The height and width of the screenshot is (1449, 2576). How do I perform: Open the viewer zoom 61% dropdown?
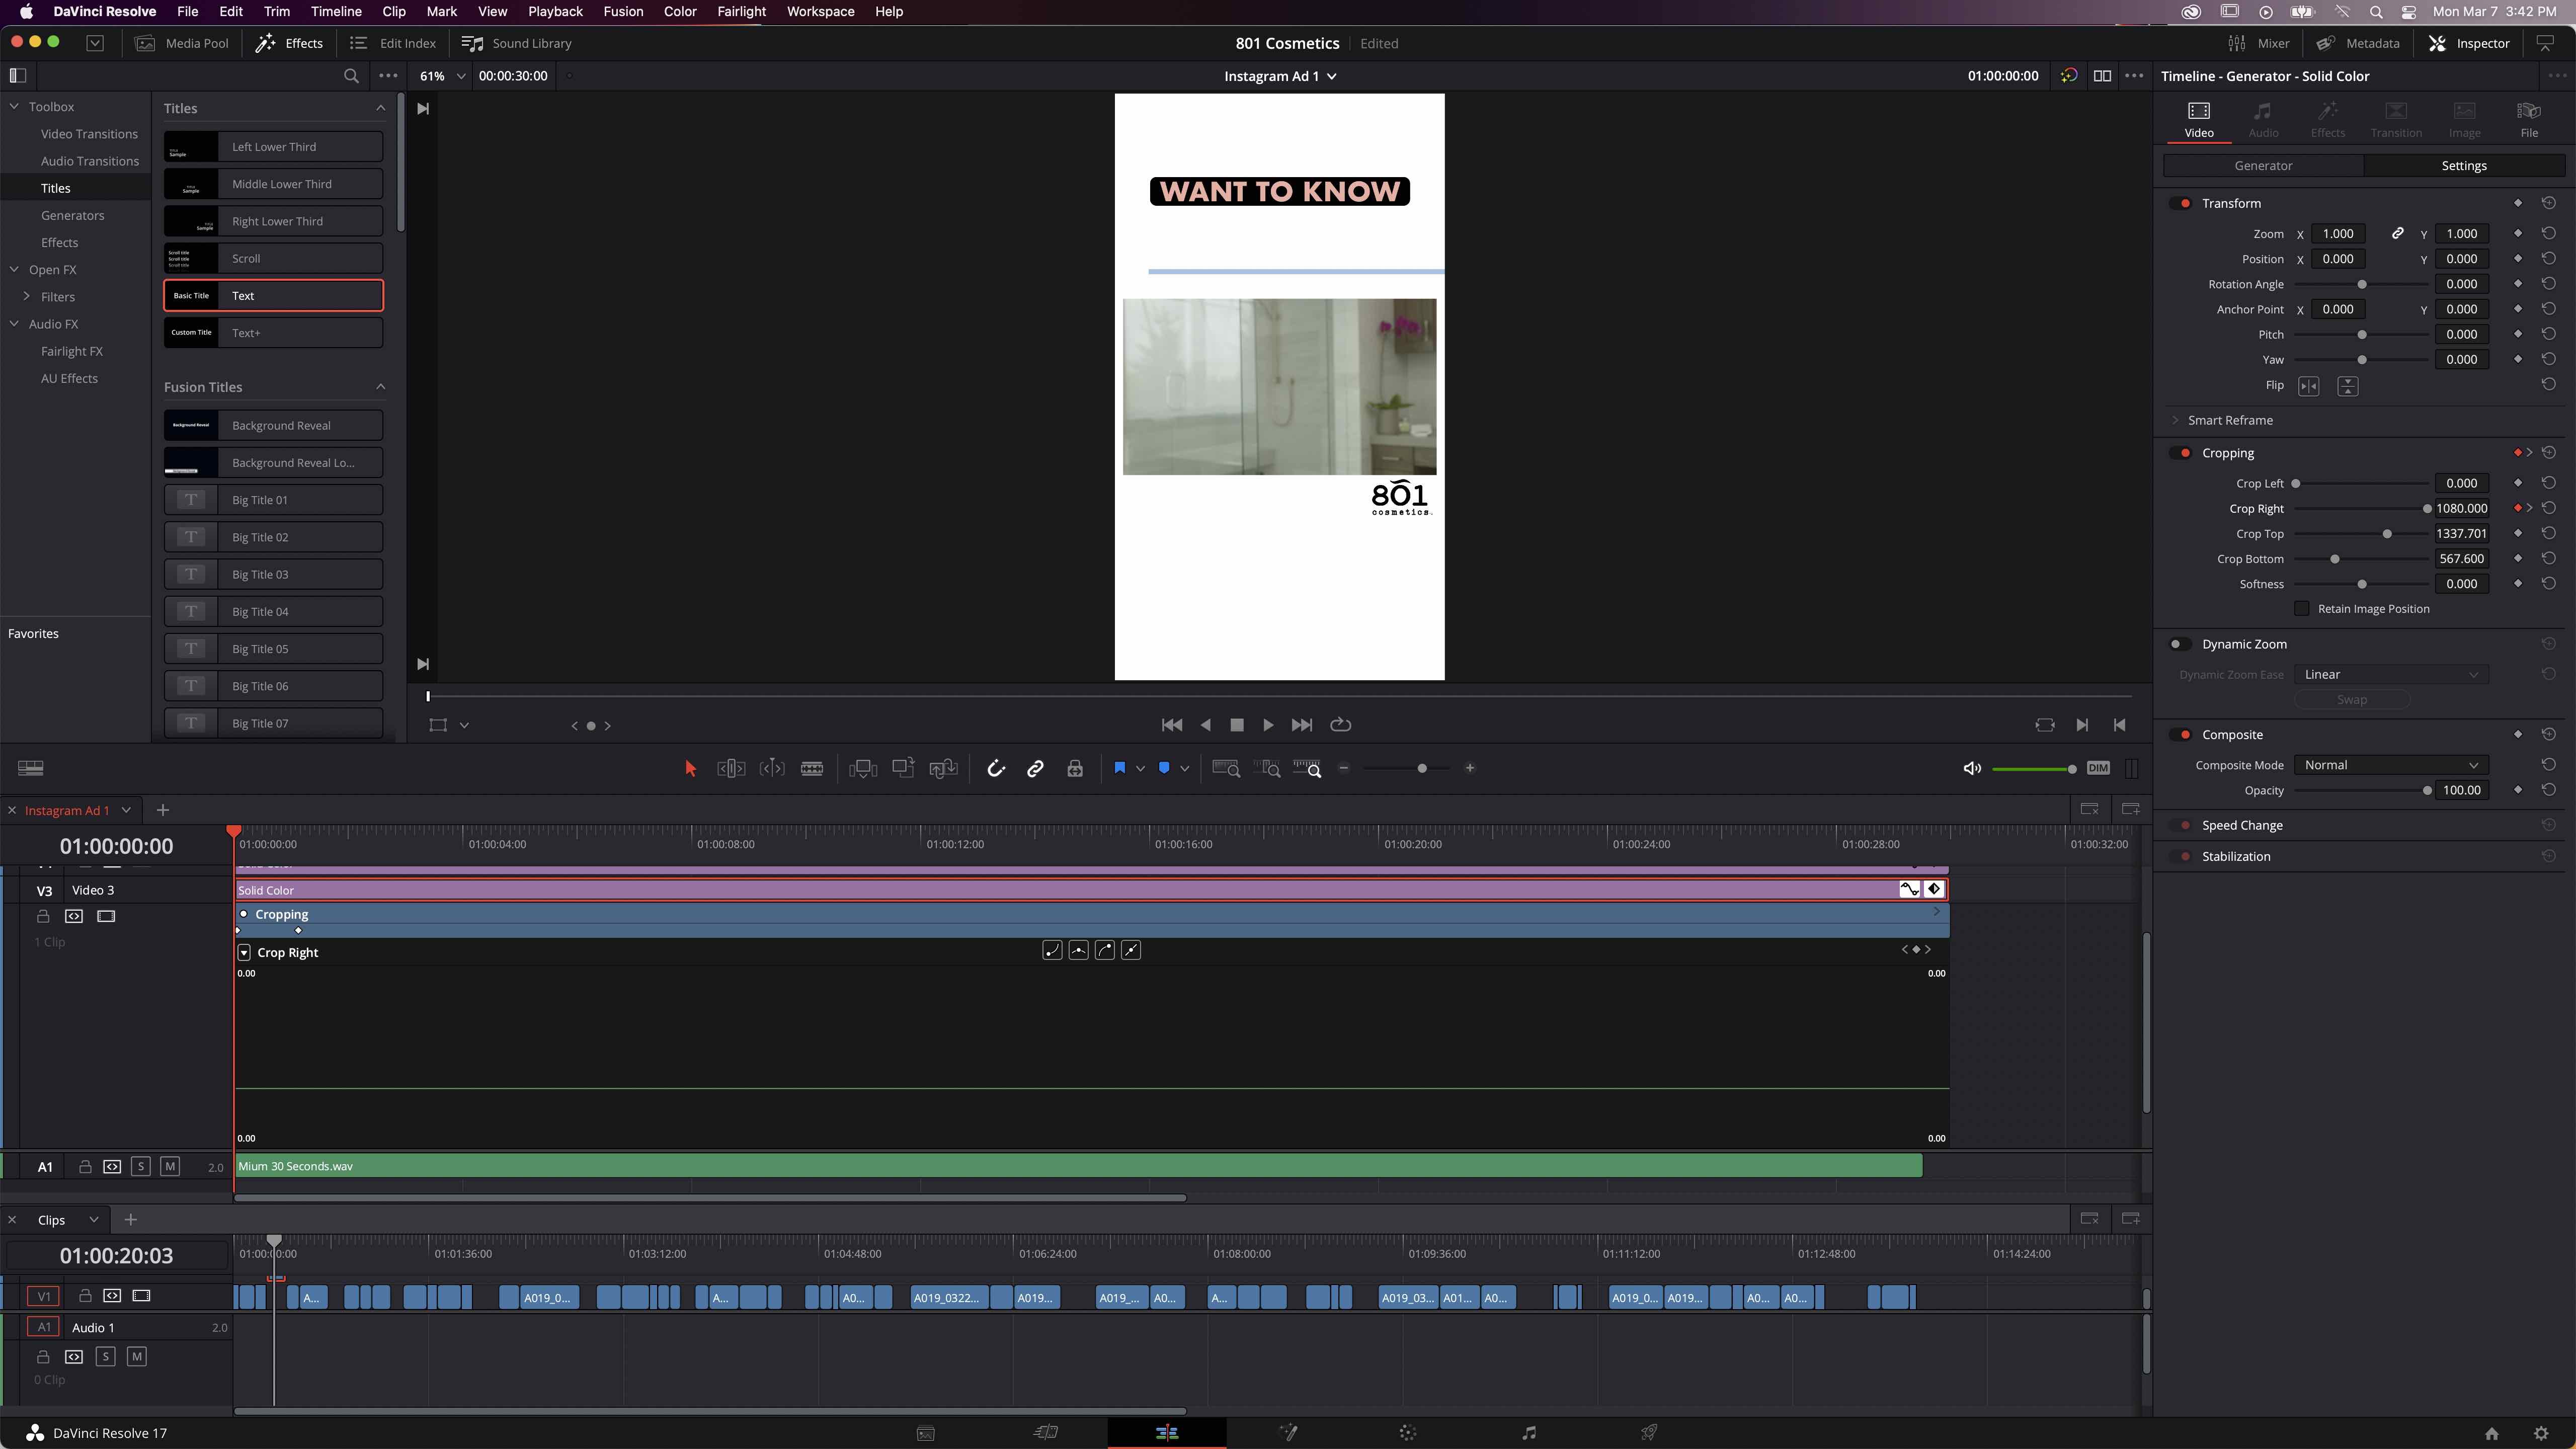point(443,76)
